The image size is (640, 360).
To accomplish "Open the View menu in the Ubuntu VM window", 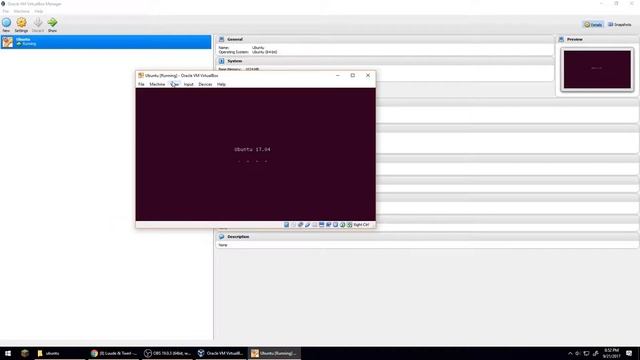I will pyautogui.click(x=175, y=84).
